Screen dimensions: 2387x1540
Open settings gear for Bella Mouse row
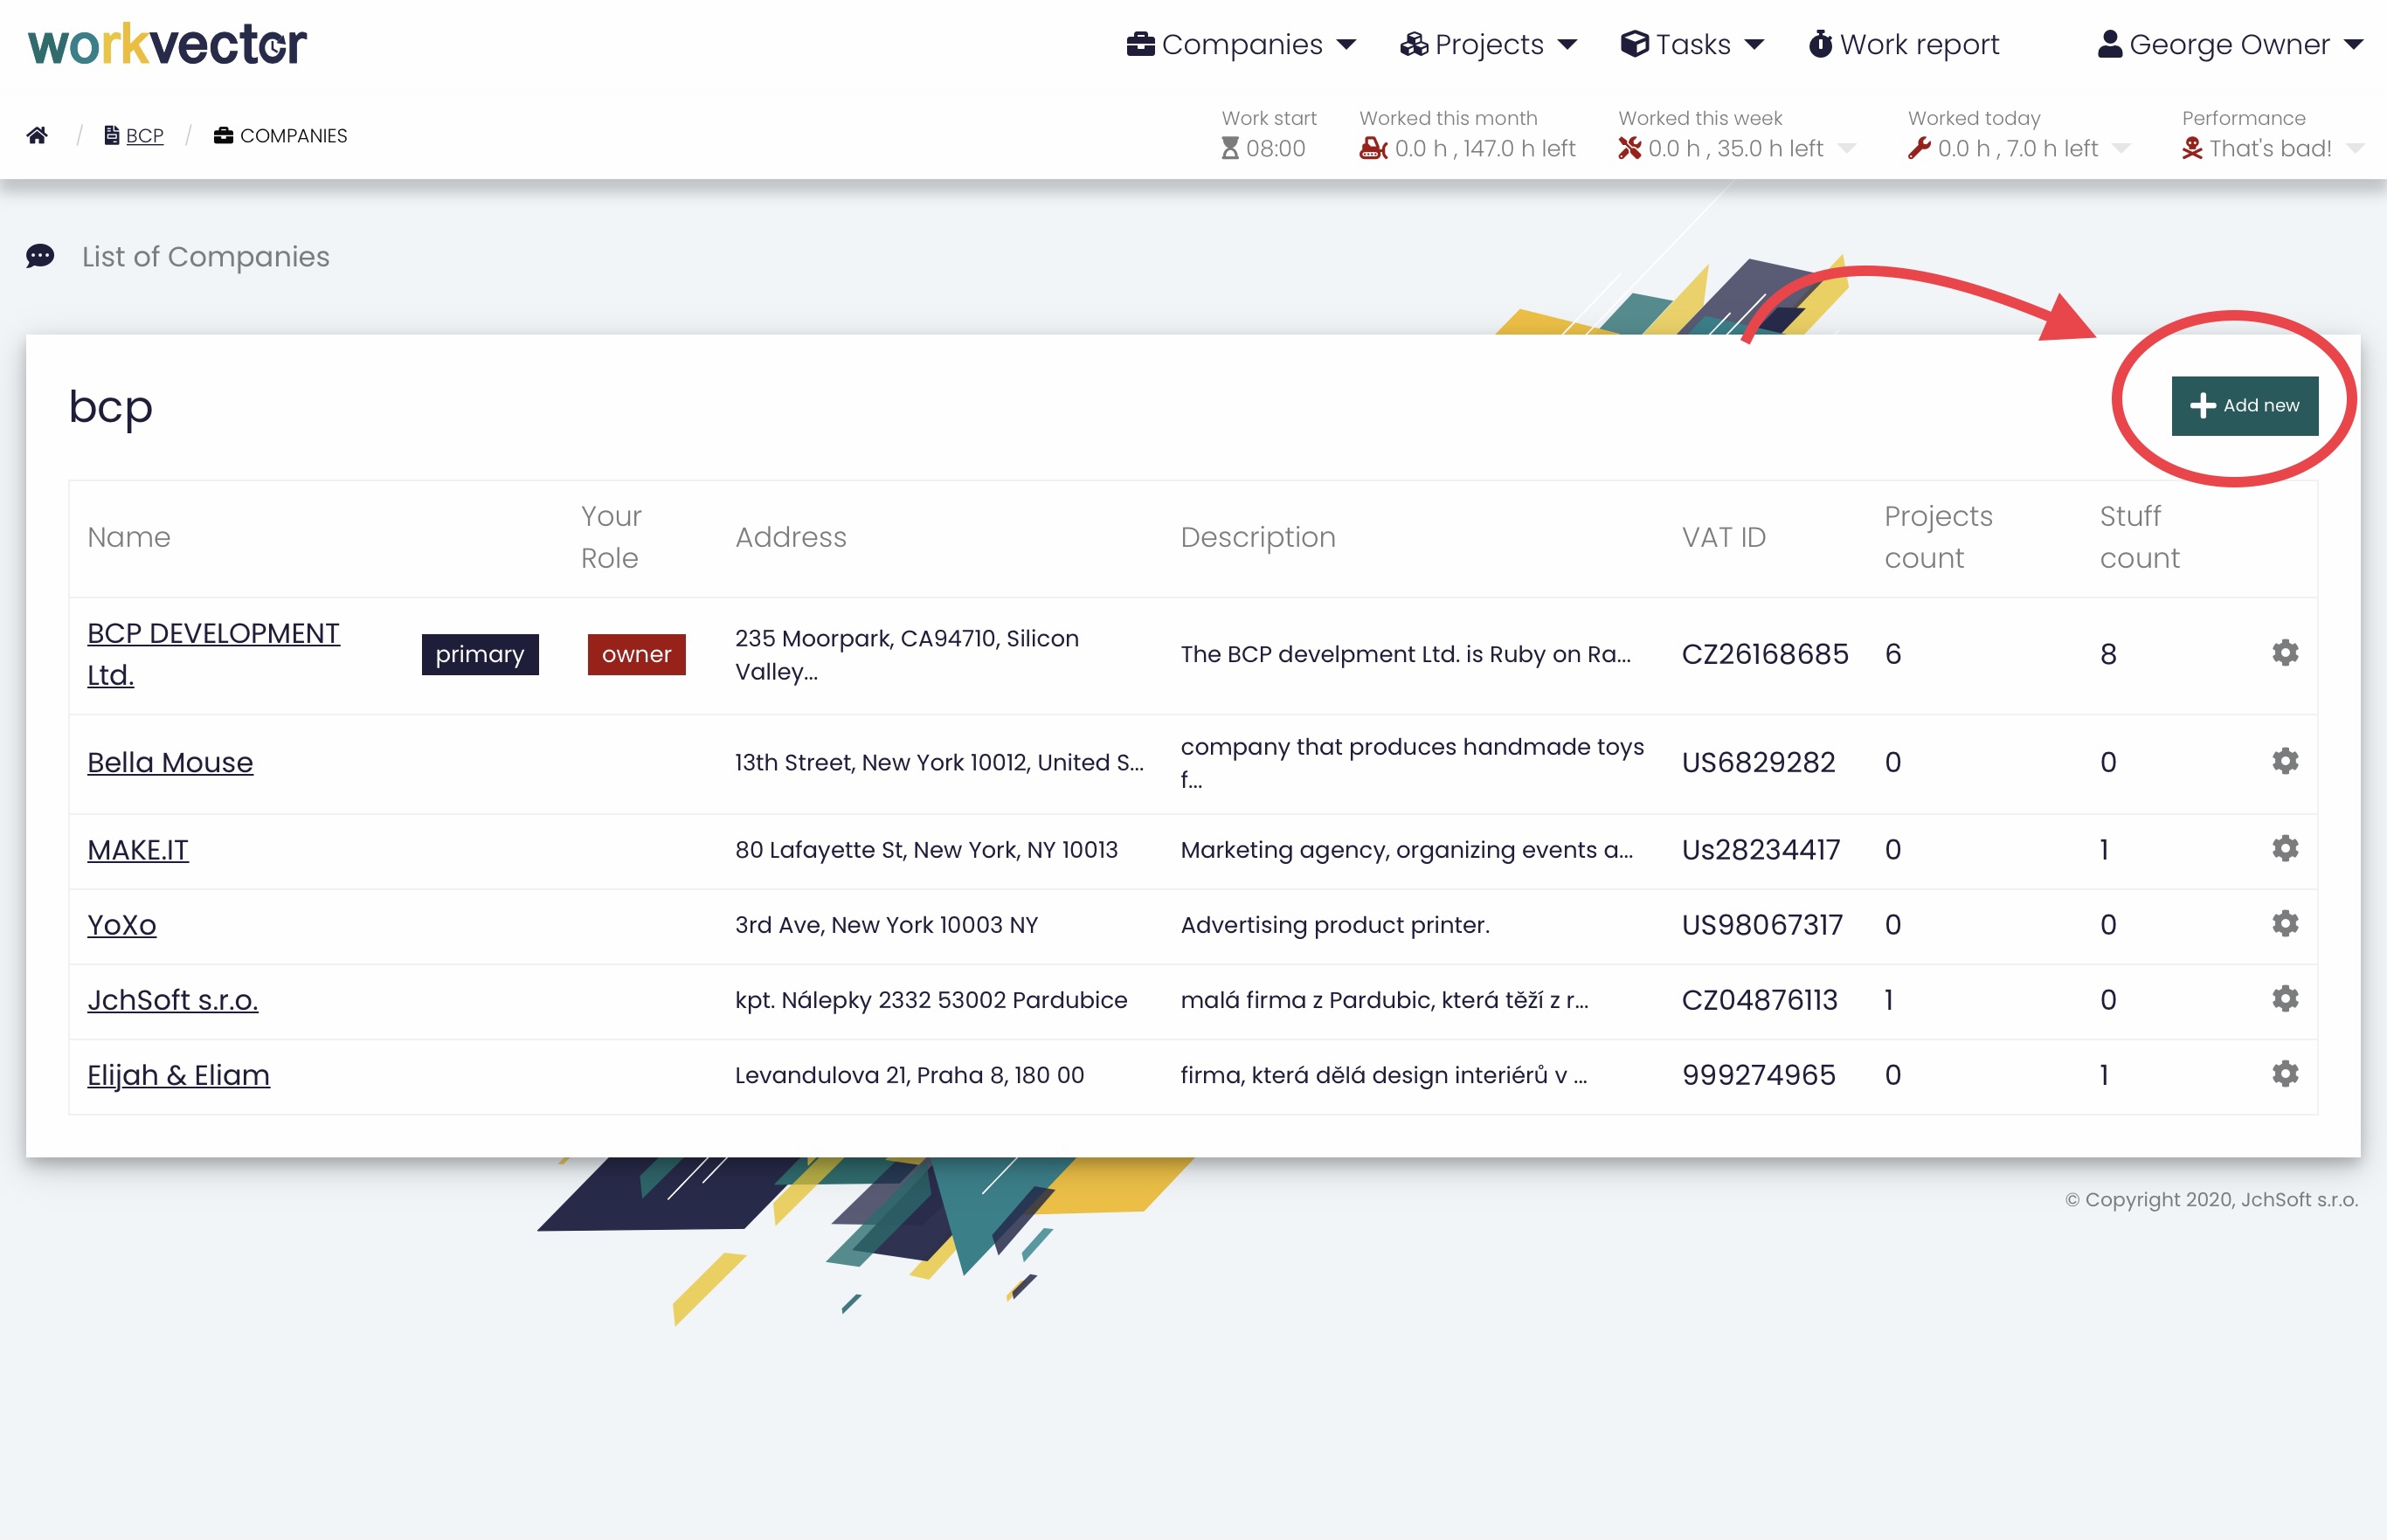tap(2284, 761)
